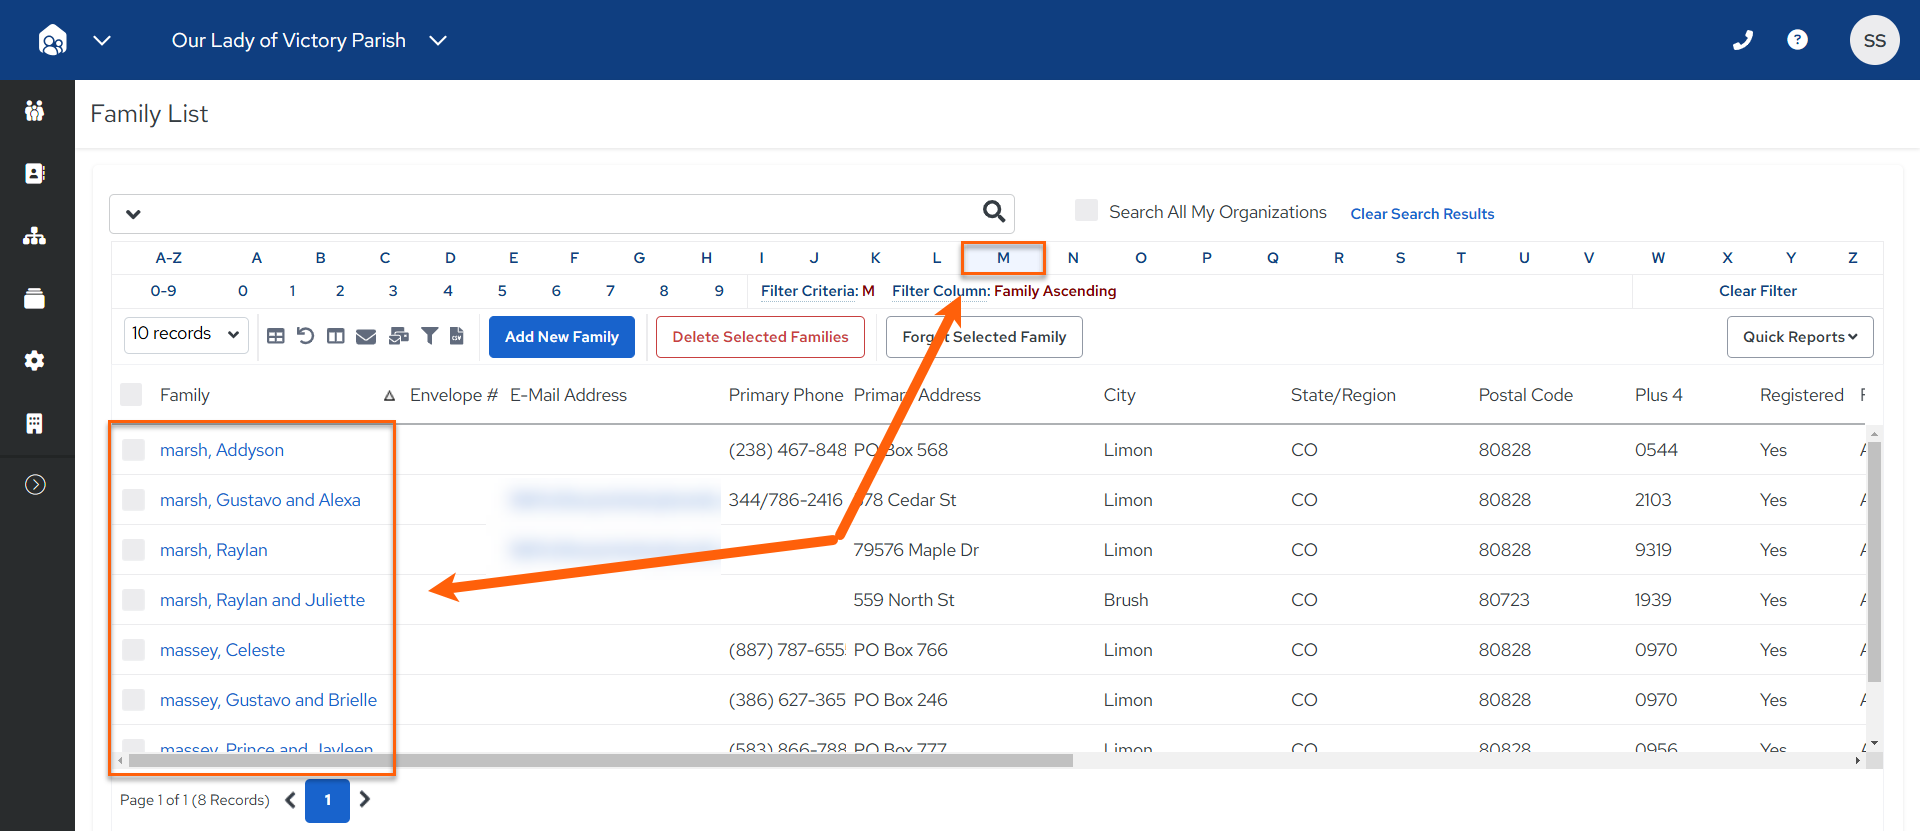This screenshot has width=1920, height=831.
Task: Open the SS user avatar menu
Action: [x=1874, y=40]
